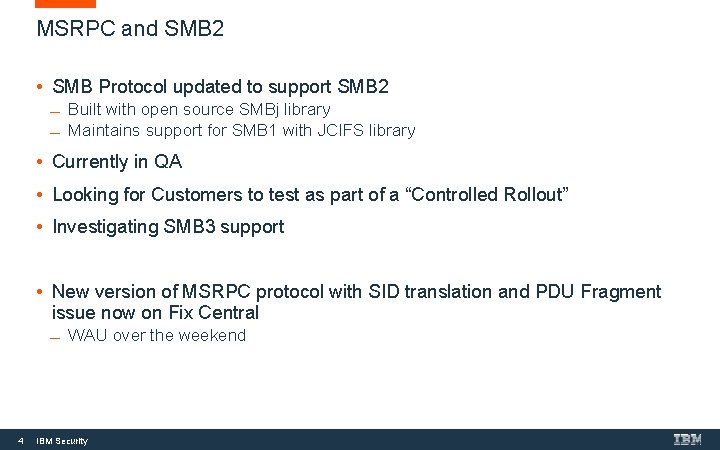Screen dimensions: 720x450
Task: Click the "SMB Protocol updated to support SMB2" bullet
Action: (220, 87)
